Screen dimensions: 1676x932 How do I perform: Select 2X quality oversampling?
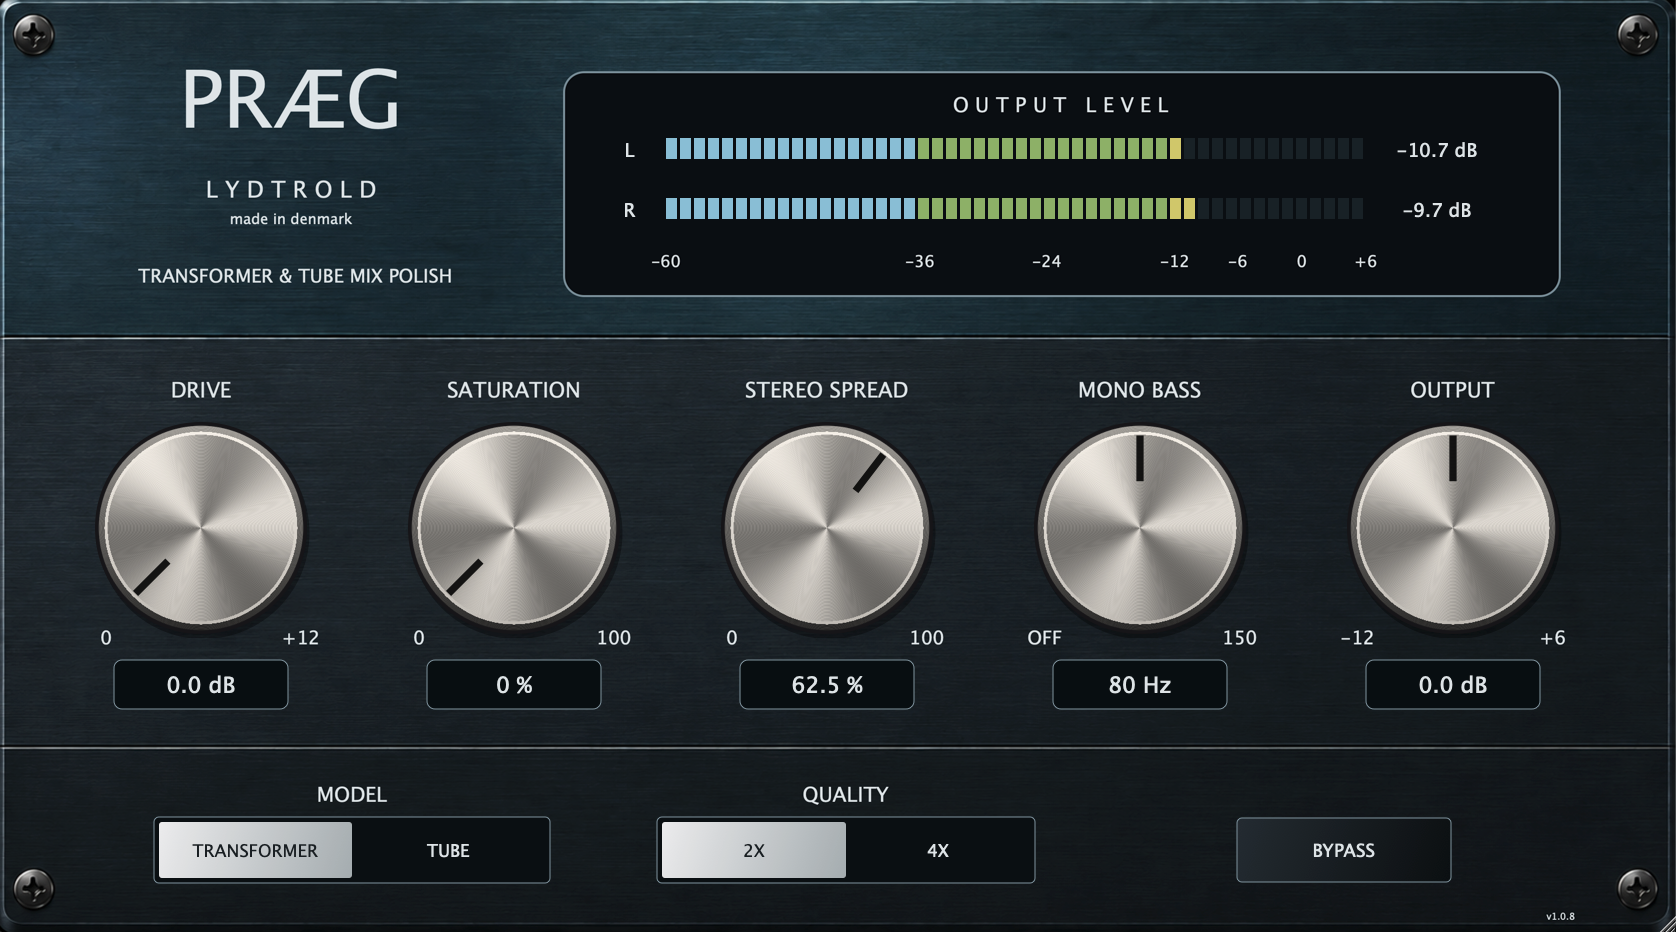click(x=754, y=850)
